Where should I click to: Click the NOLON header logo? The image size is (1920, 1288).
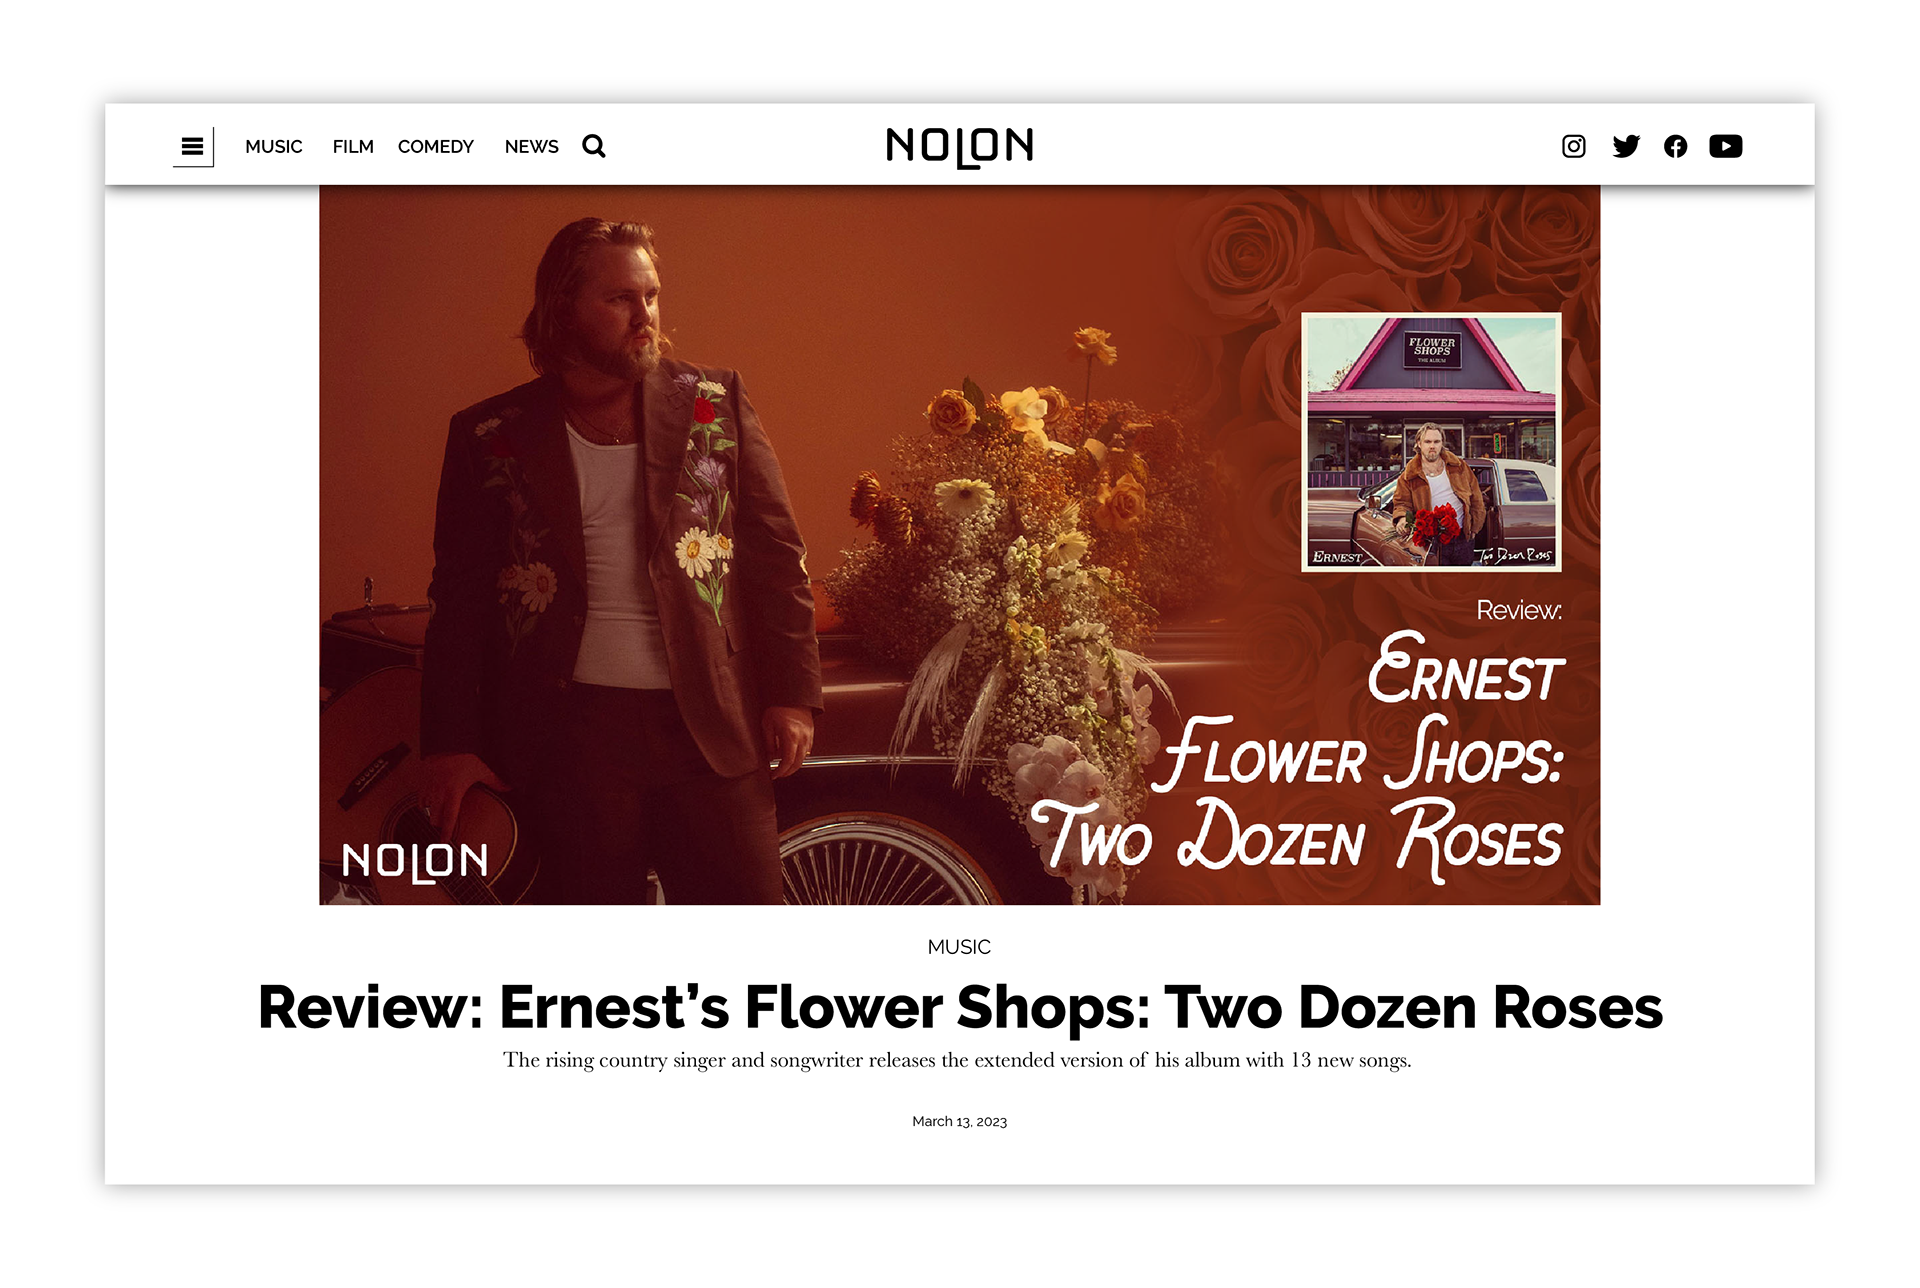[960, 147]
